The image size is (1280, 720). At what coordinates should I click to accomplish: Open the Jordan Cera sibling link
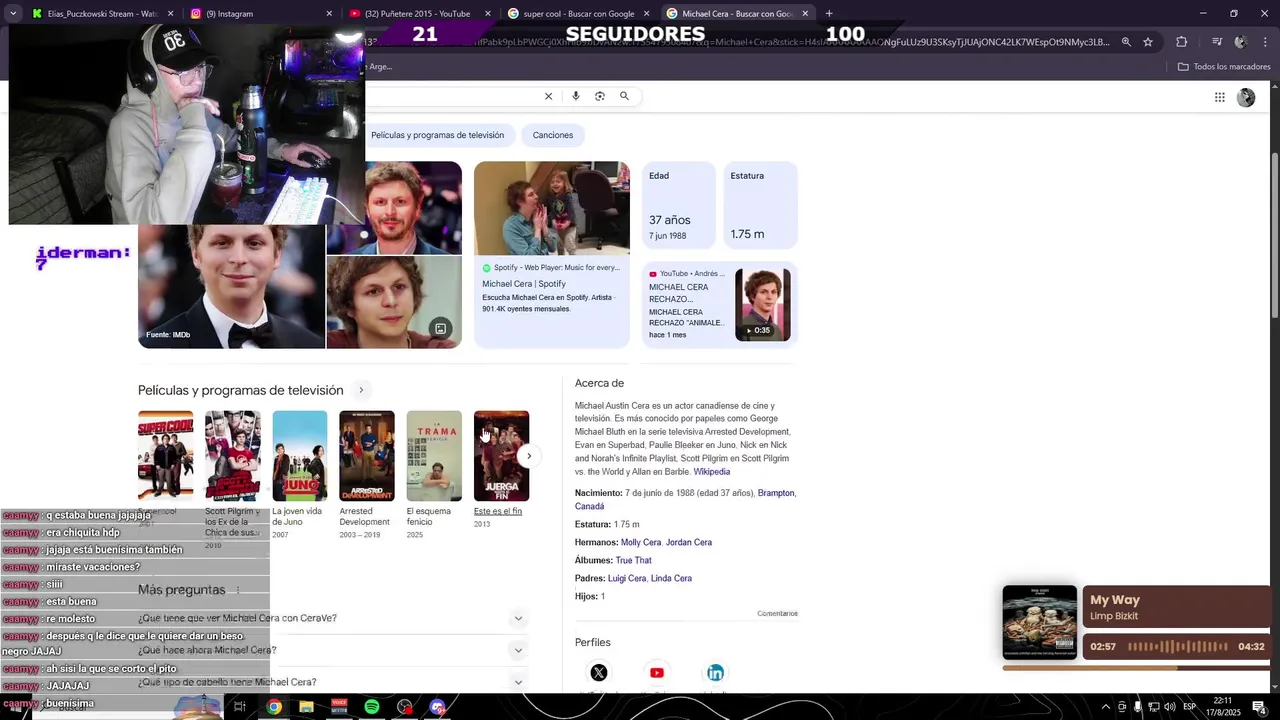[x=689, y=542]
